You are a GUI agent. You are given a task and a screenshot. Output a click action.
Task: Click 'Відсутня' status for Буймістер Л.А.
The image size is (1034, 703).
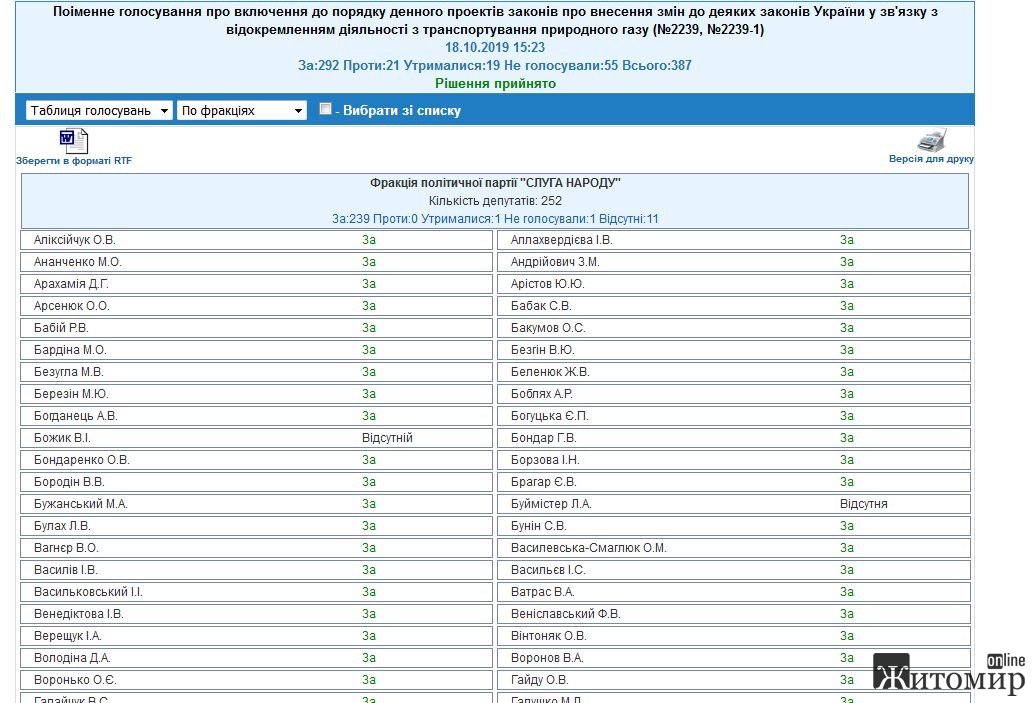pos(863,504)
